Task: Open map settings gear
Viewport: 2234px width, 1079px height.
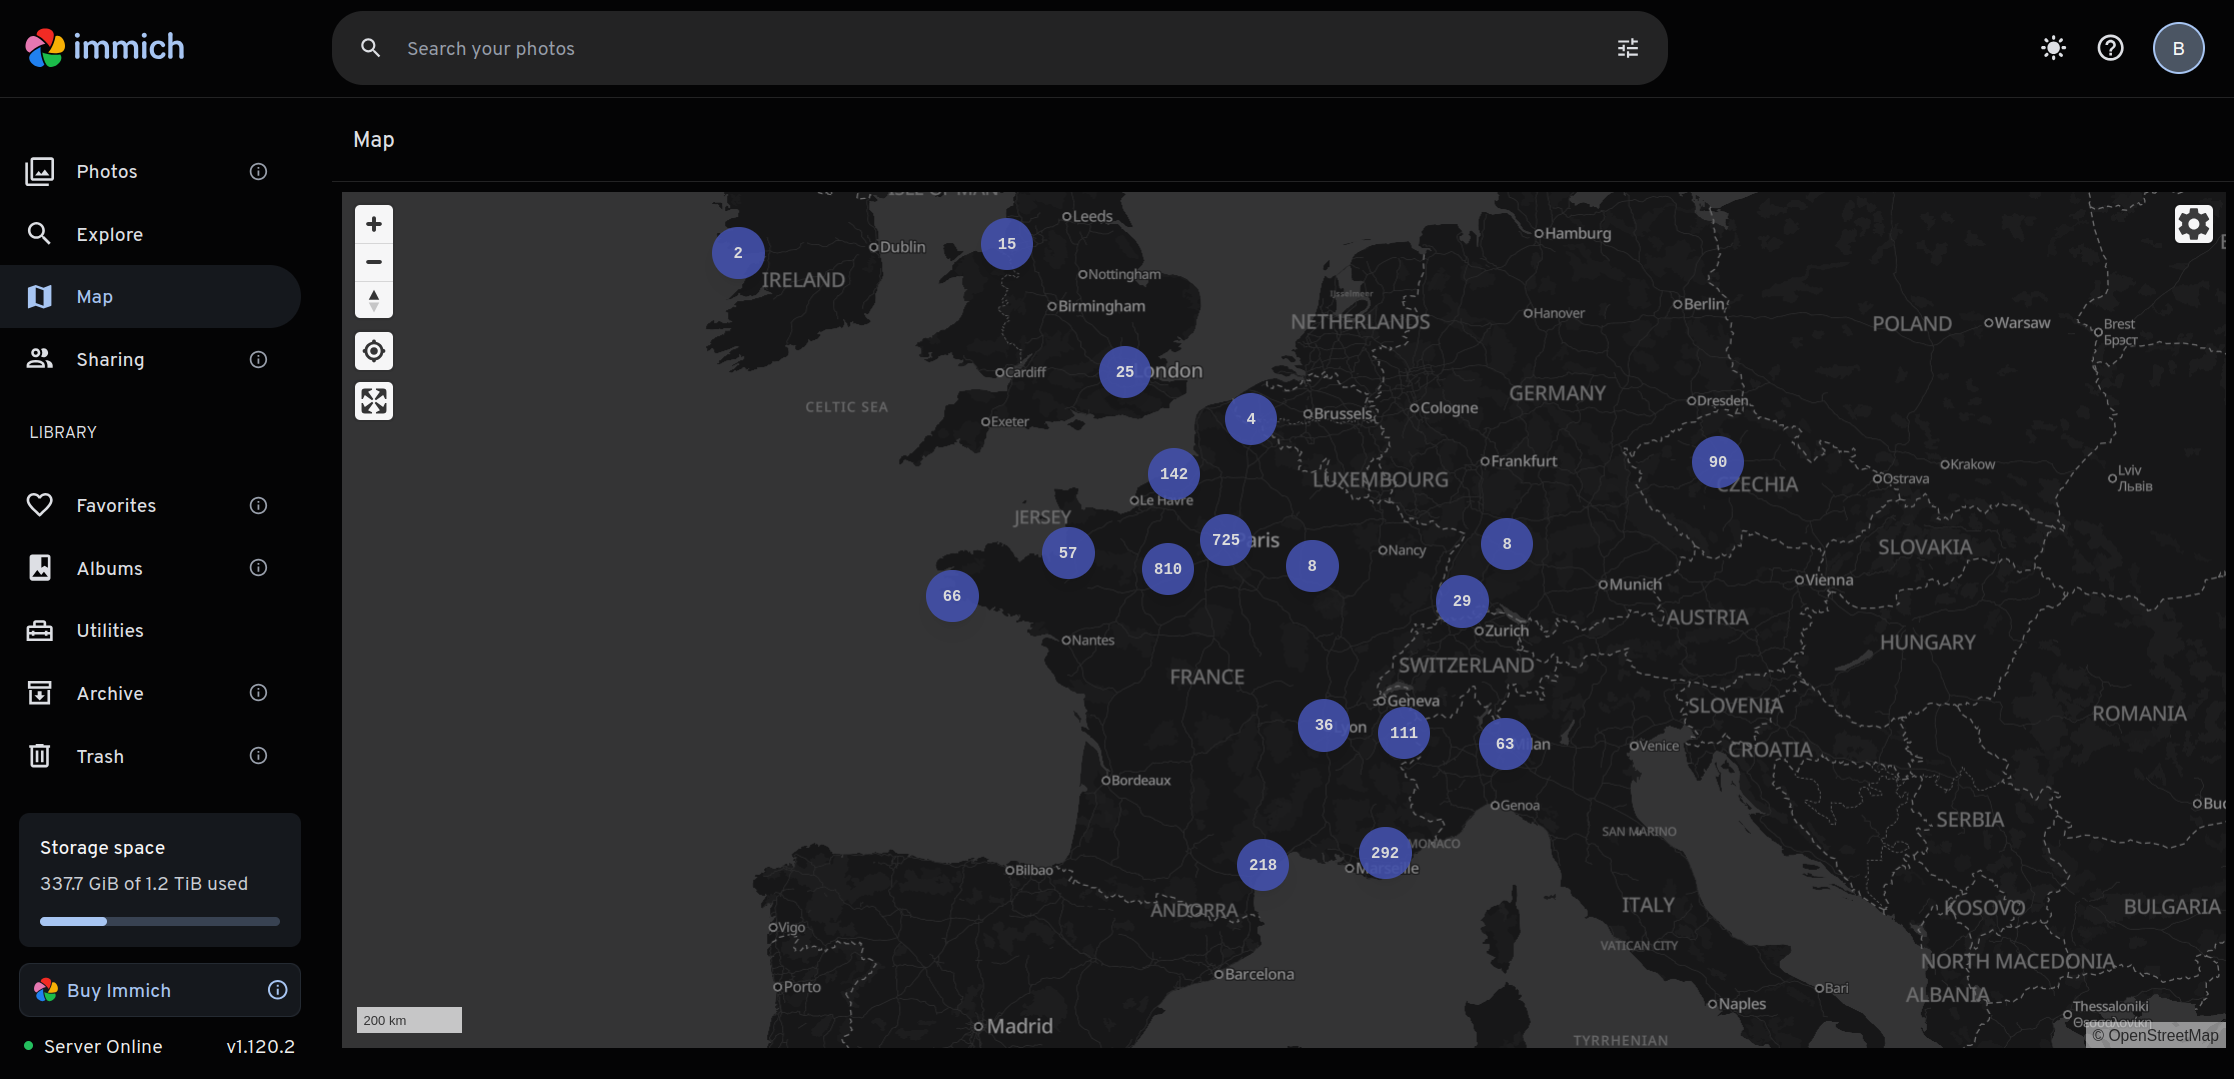Action: point(2193,224)
